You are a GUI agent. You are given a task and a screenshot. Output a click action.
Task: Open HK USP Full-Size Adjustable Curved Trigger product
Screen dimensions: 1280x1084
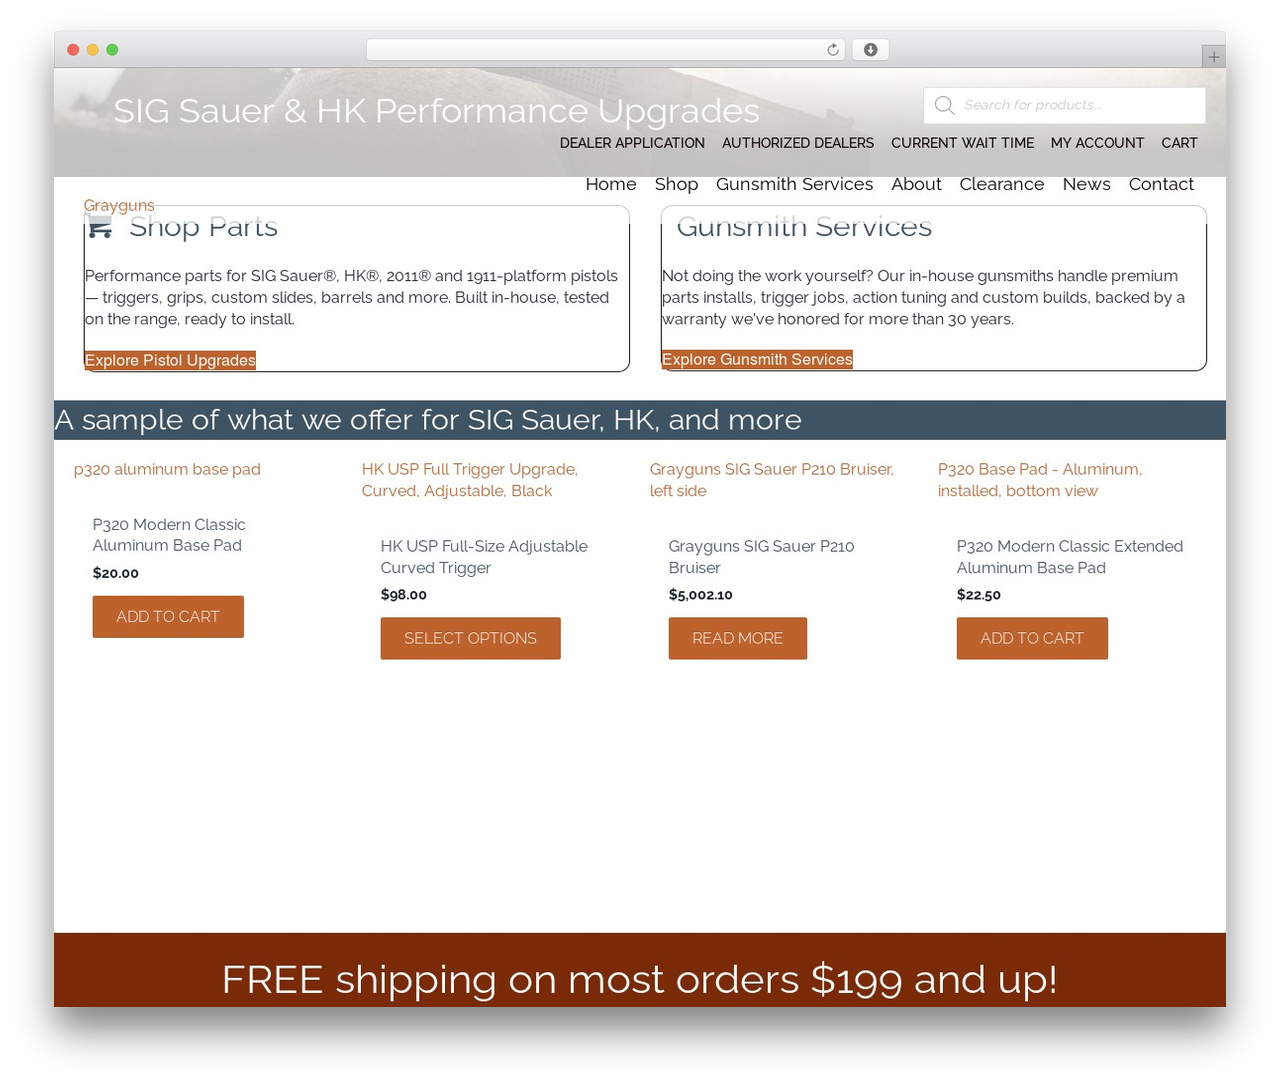484,557
